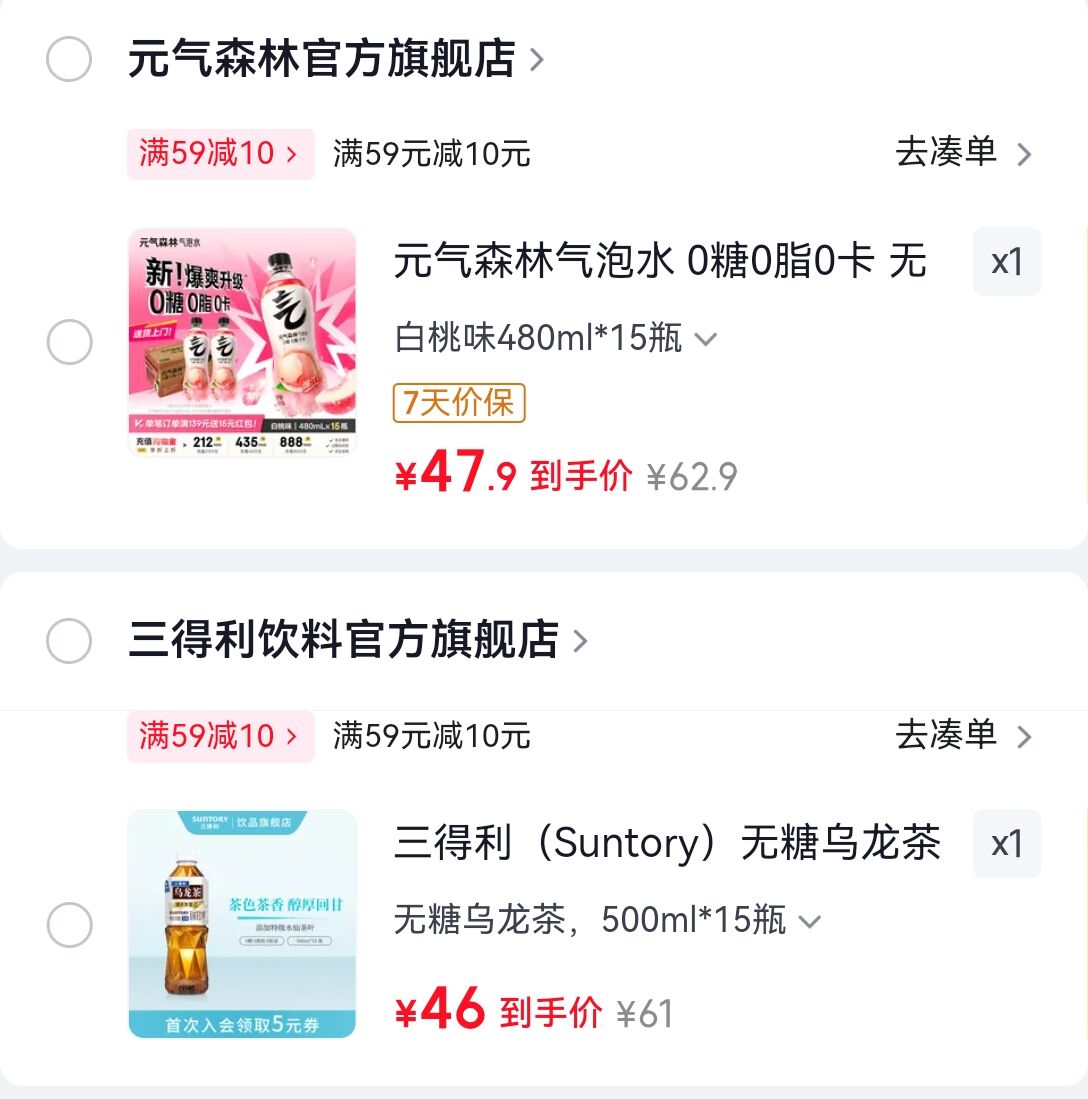Open 元气森林气泡水 0糖0脂0卡 product title
1088x1099 pixels.
[x=660, y=262]
